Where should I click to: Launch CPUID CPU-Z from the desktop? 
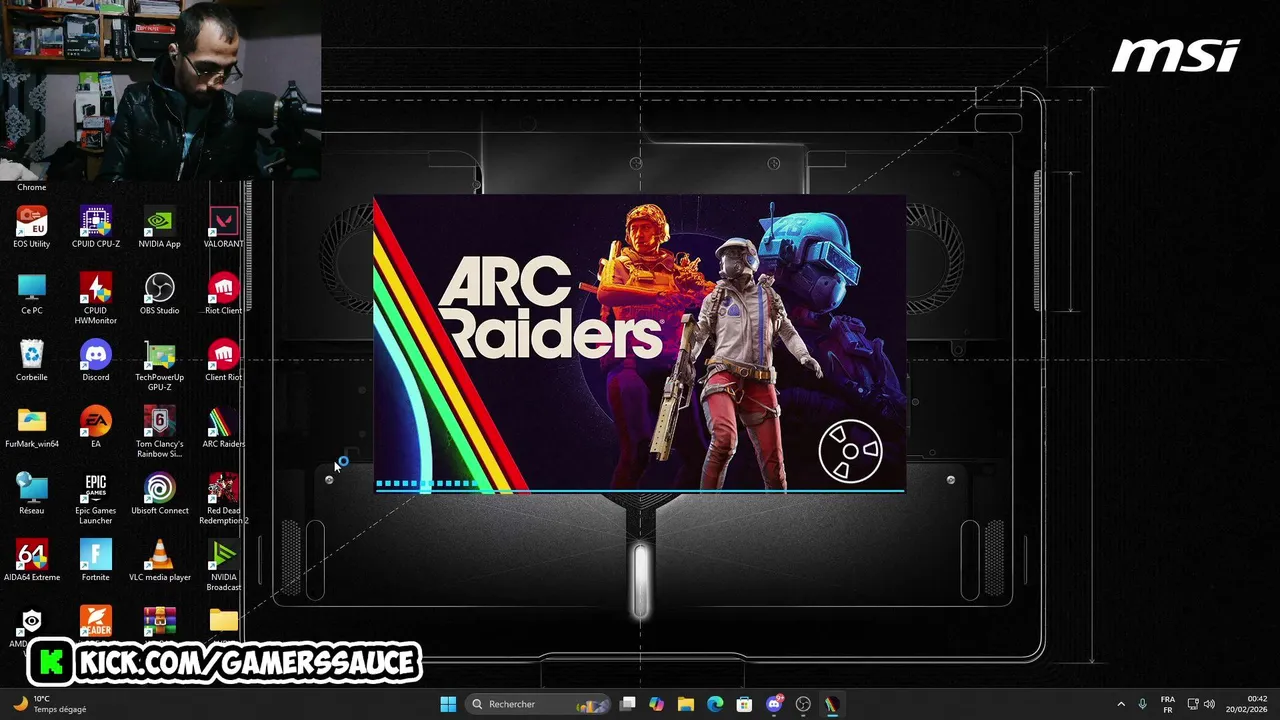[x=96, y=227]
